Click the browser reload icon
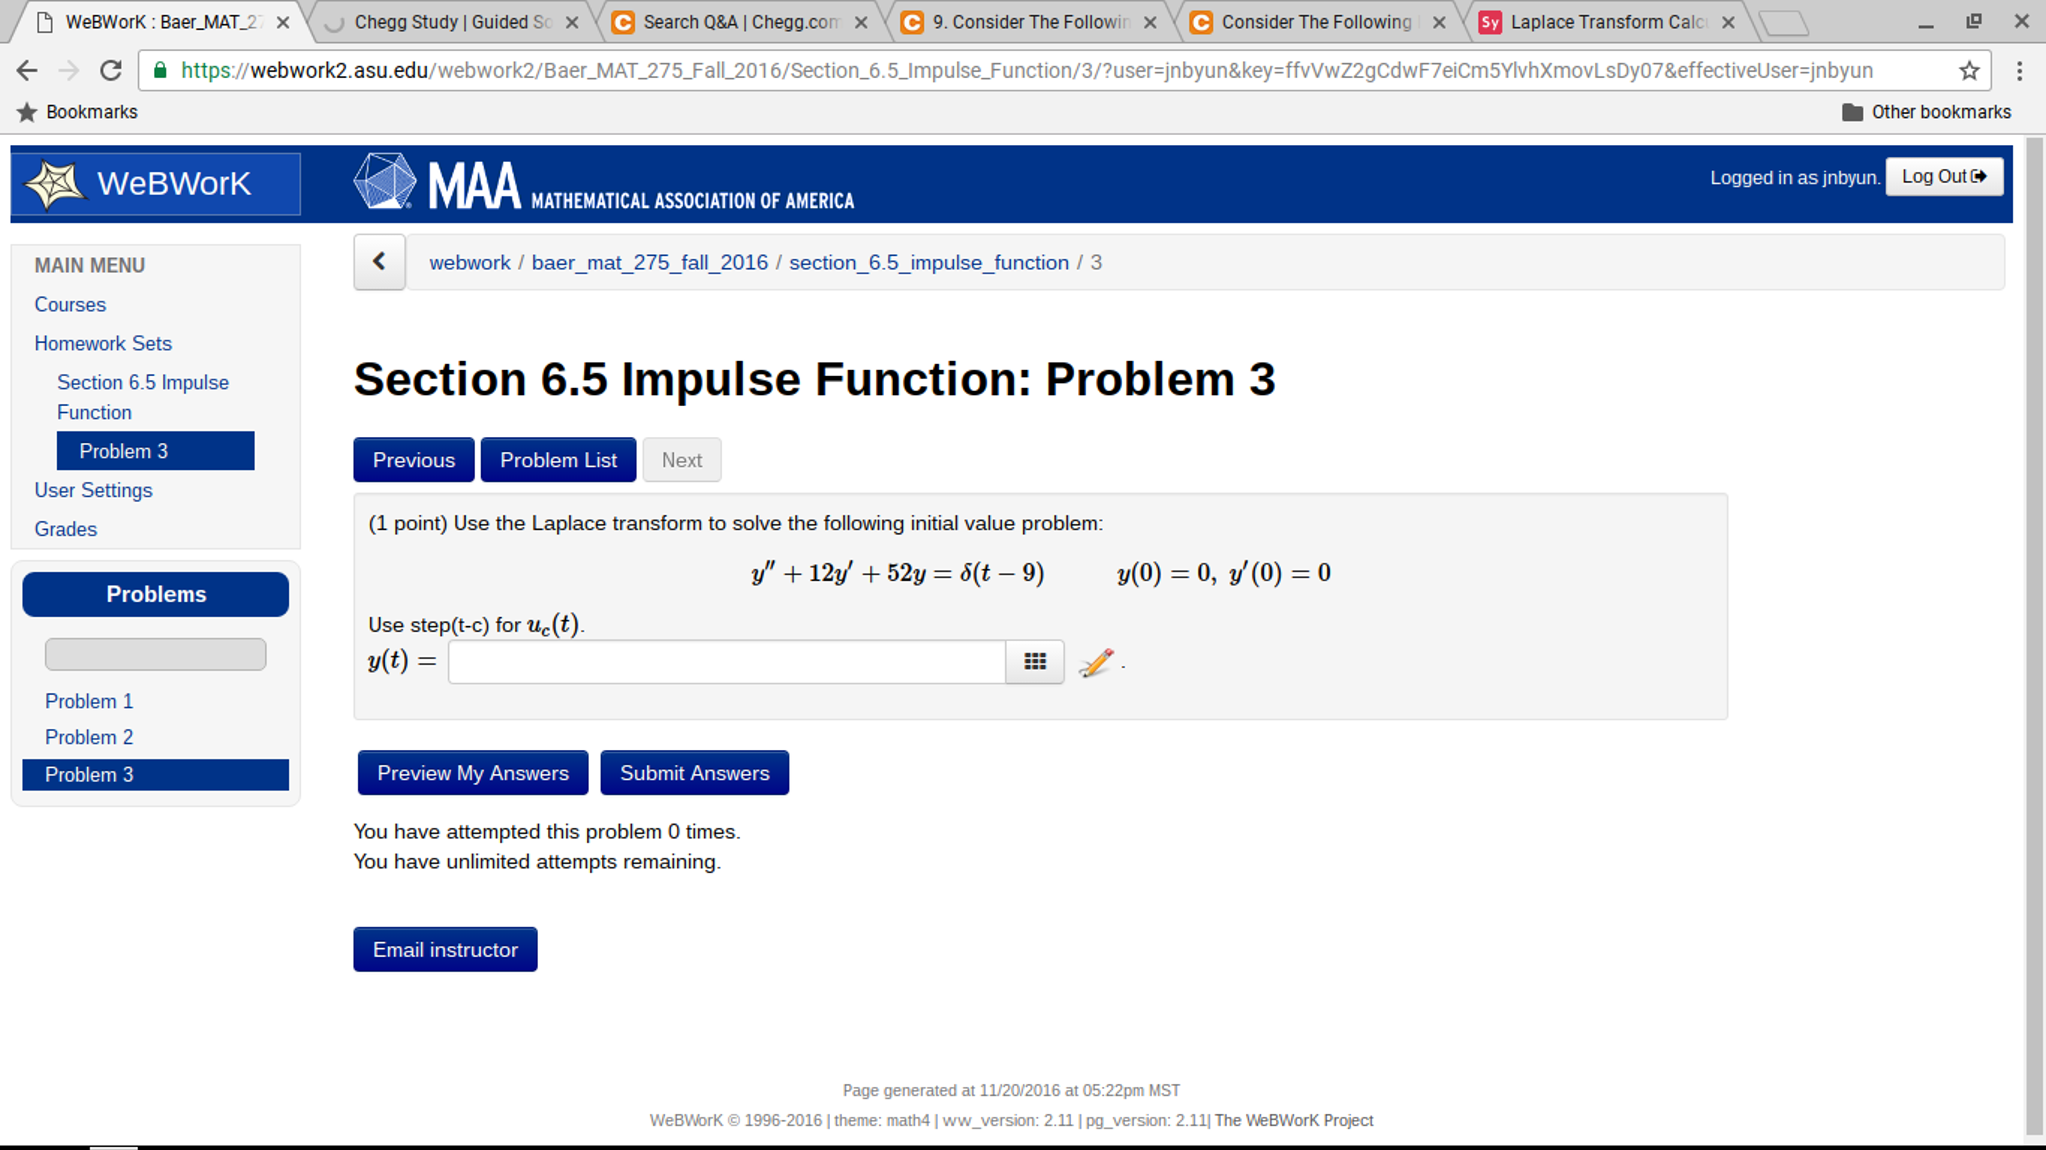2046x1150 pixels. point(111,70)
